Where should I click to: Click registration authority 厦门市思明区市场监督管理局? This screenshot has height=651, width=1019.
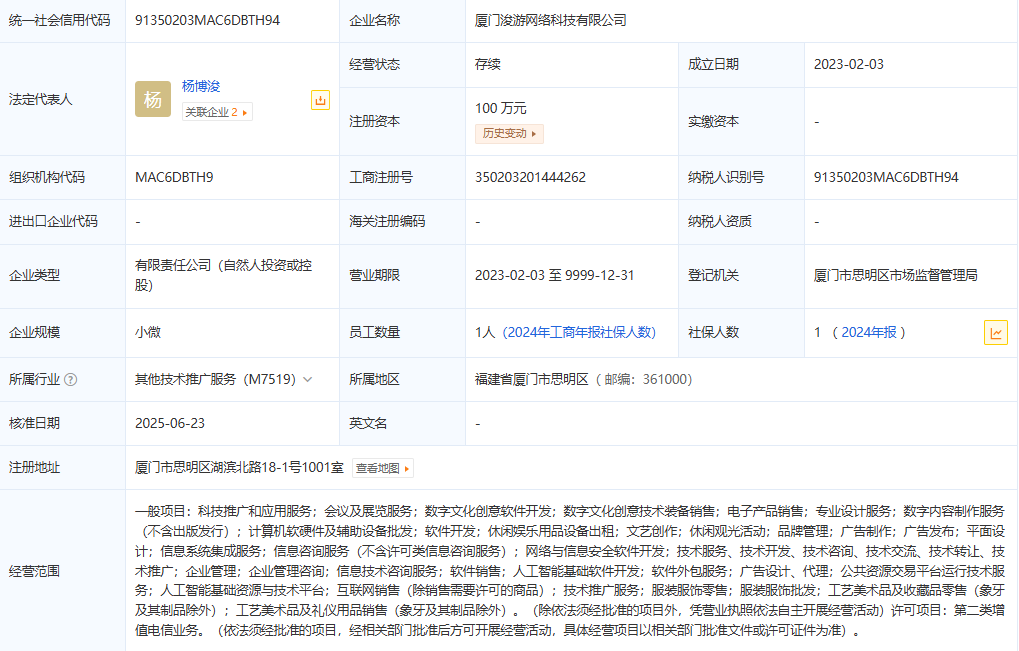click(x=896, y=275)
